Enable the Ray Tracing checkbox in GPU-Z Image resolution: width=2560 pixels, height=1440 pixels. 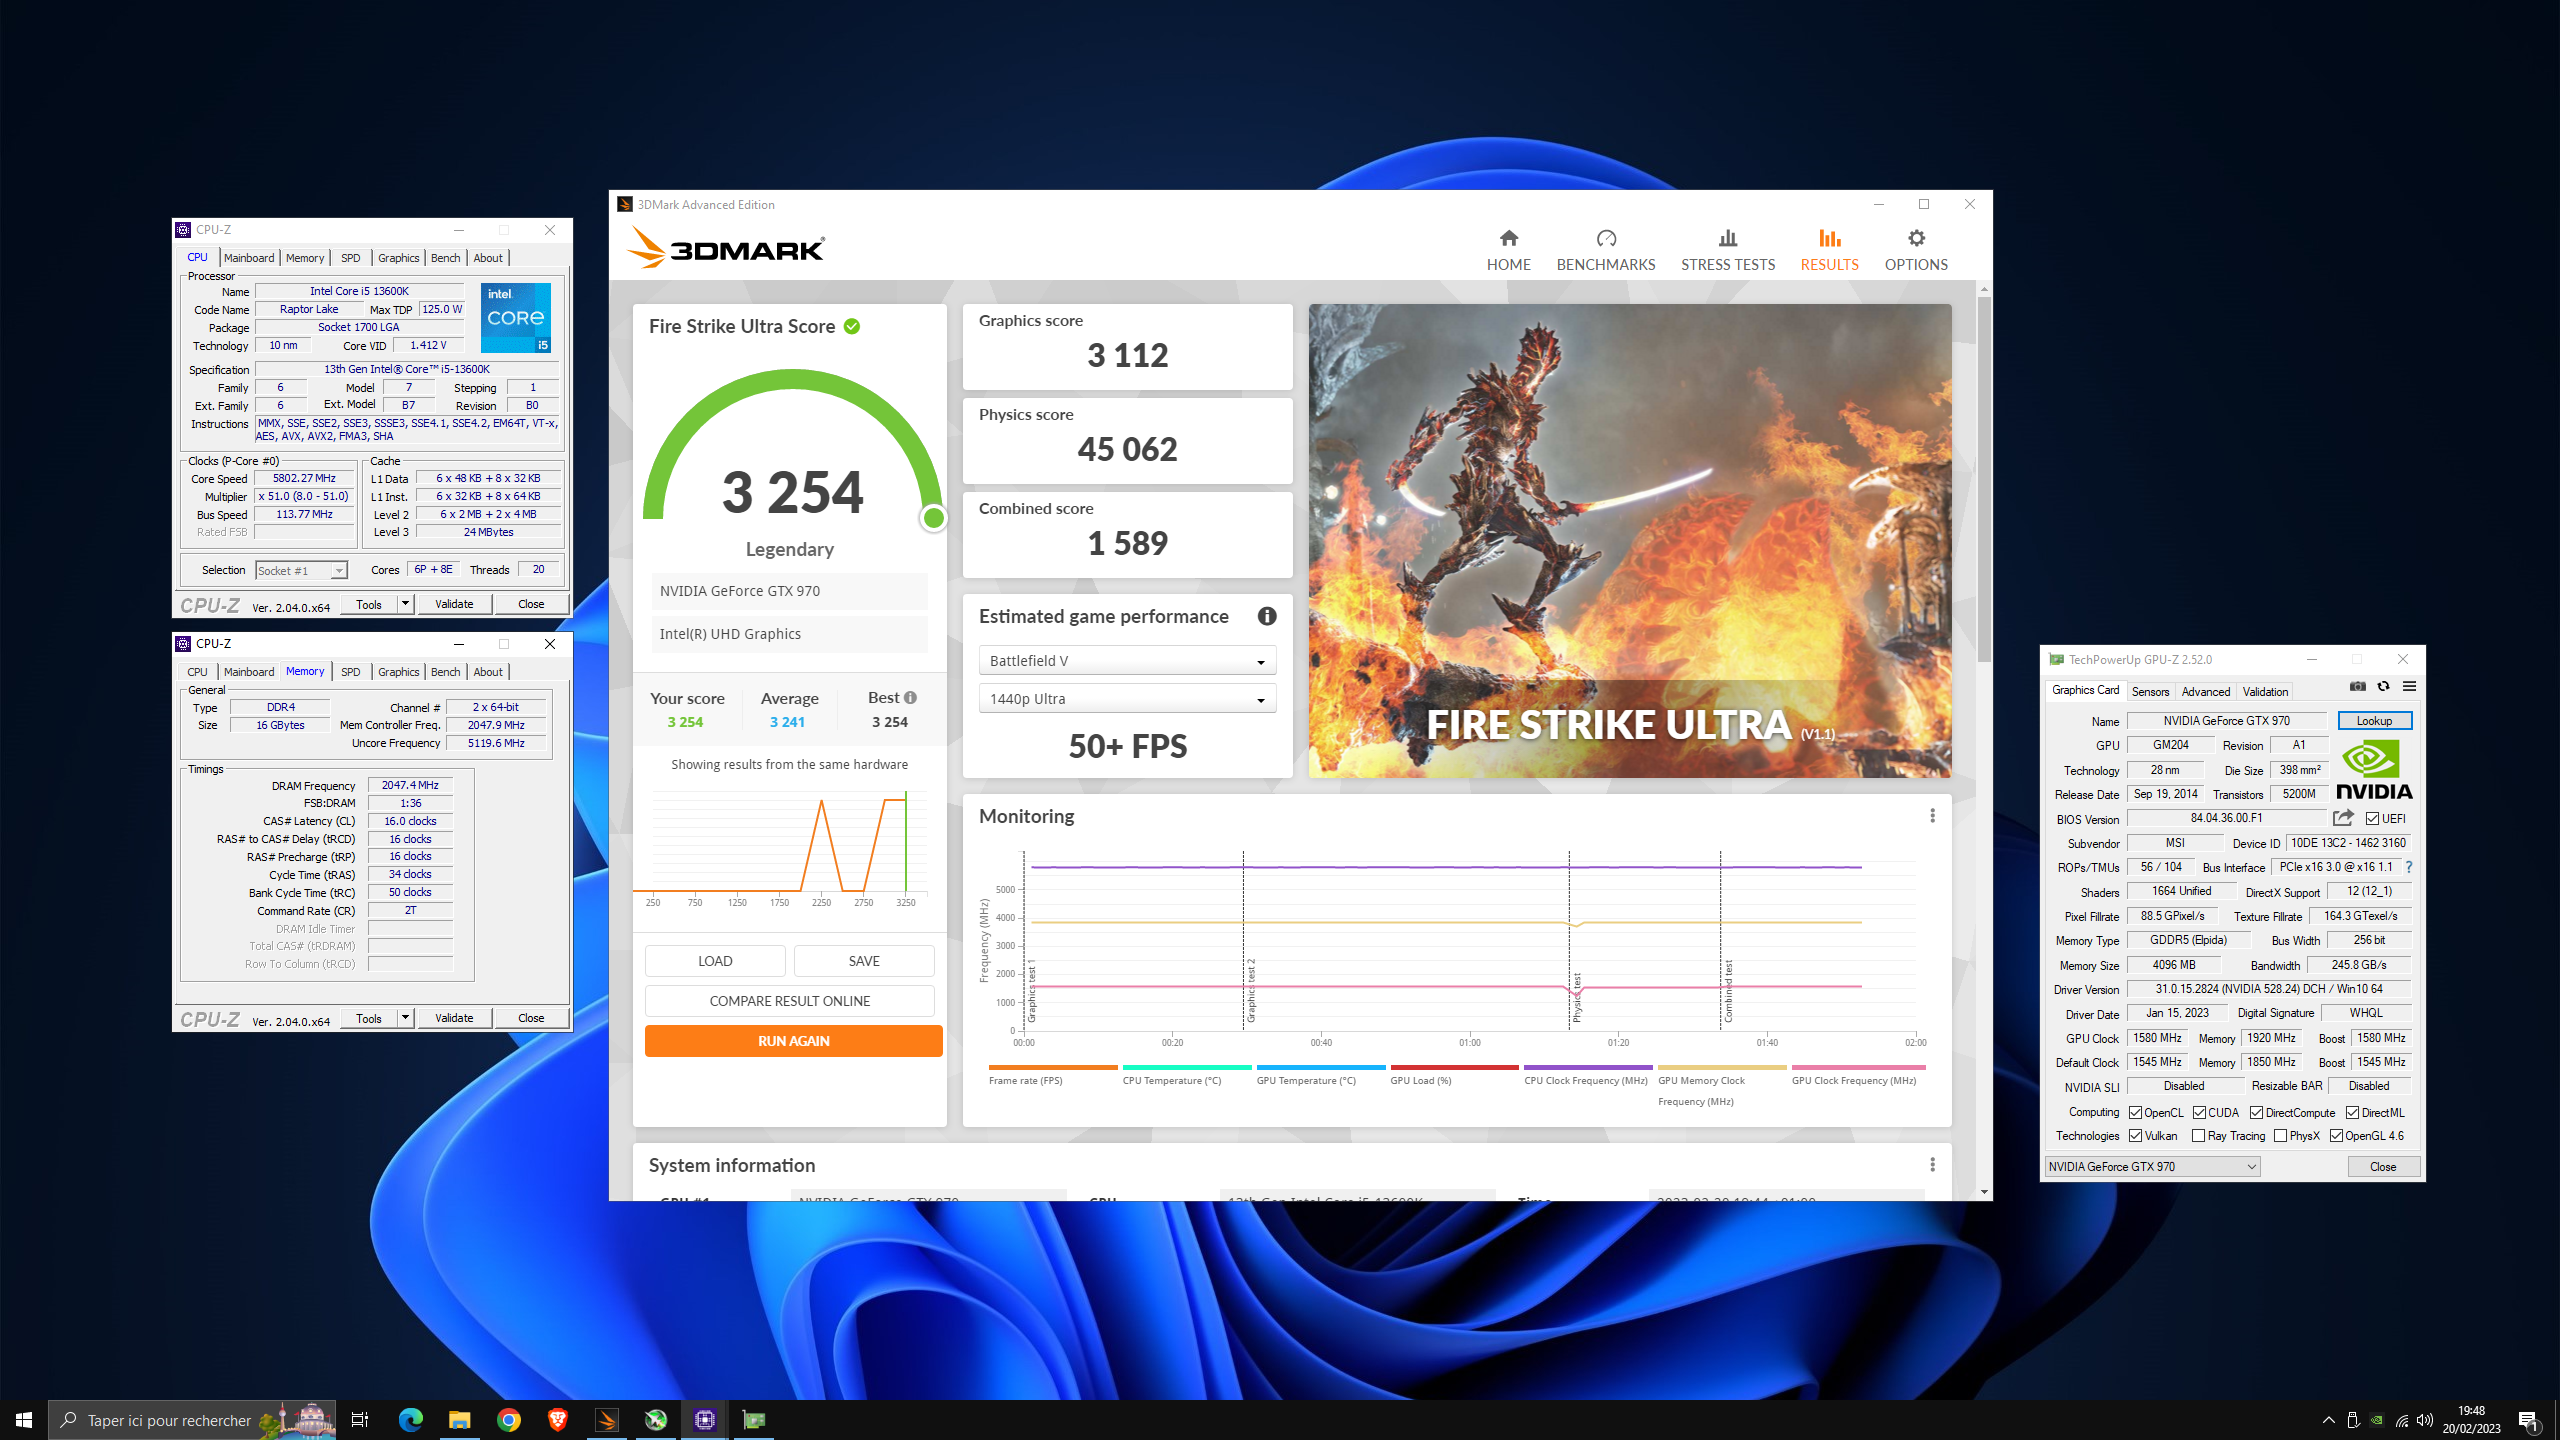pyautogui.click(x=2198, y=1136)
